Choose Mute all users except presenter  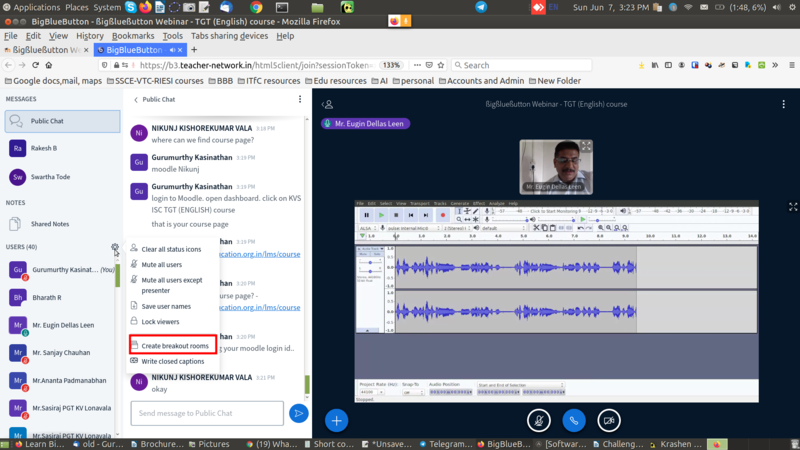pyautogui.click(x=172, y=285)
